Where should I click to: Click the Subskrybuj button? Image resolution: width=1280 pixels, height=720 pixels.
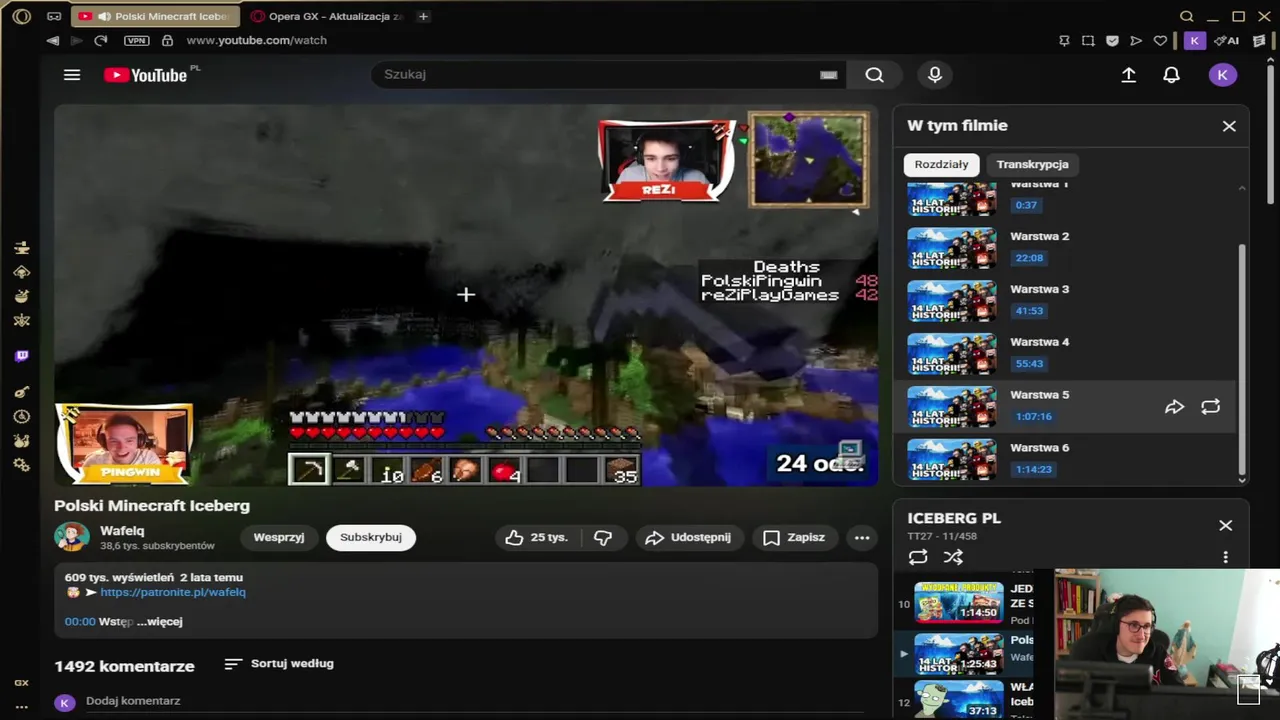[371, 537]
